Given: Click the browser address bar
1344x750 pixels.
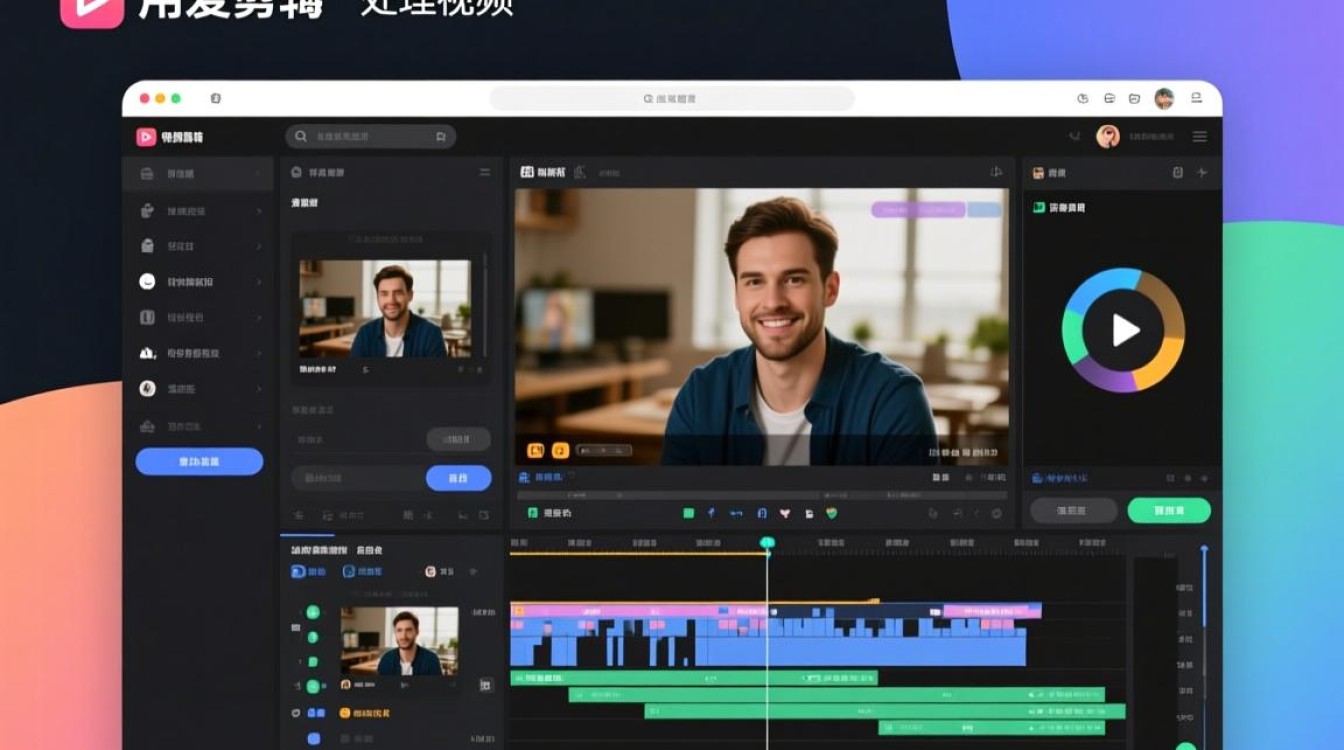Looking at the screenshot, I should point(672,99).
